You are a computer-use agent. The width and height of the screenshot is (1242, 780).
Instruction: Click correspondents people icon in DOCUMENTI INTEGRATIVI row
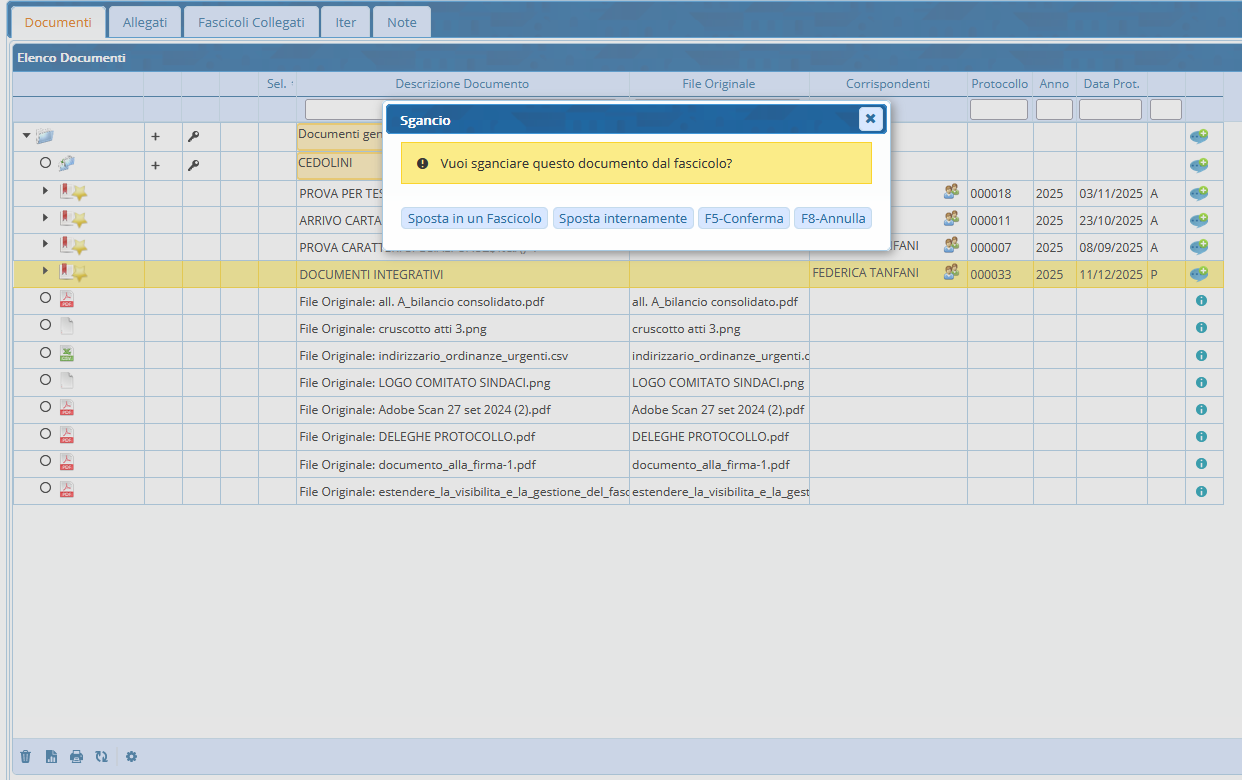pos(951,272)
